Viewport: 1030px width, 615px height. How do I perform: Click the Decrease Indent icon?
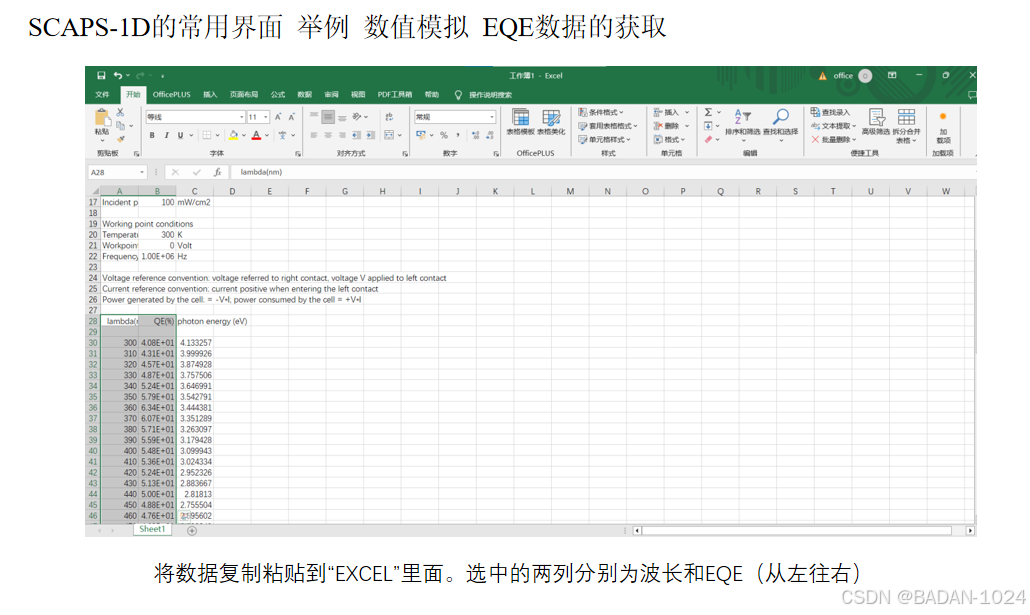coord(356,135)
